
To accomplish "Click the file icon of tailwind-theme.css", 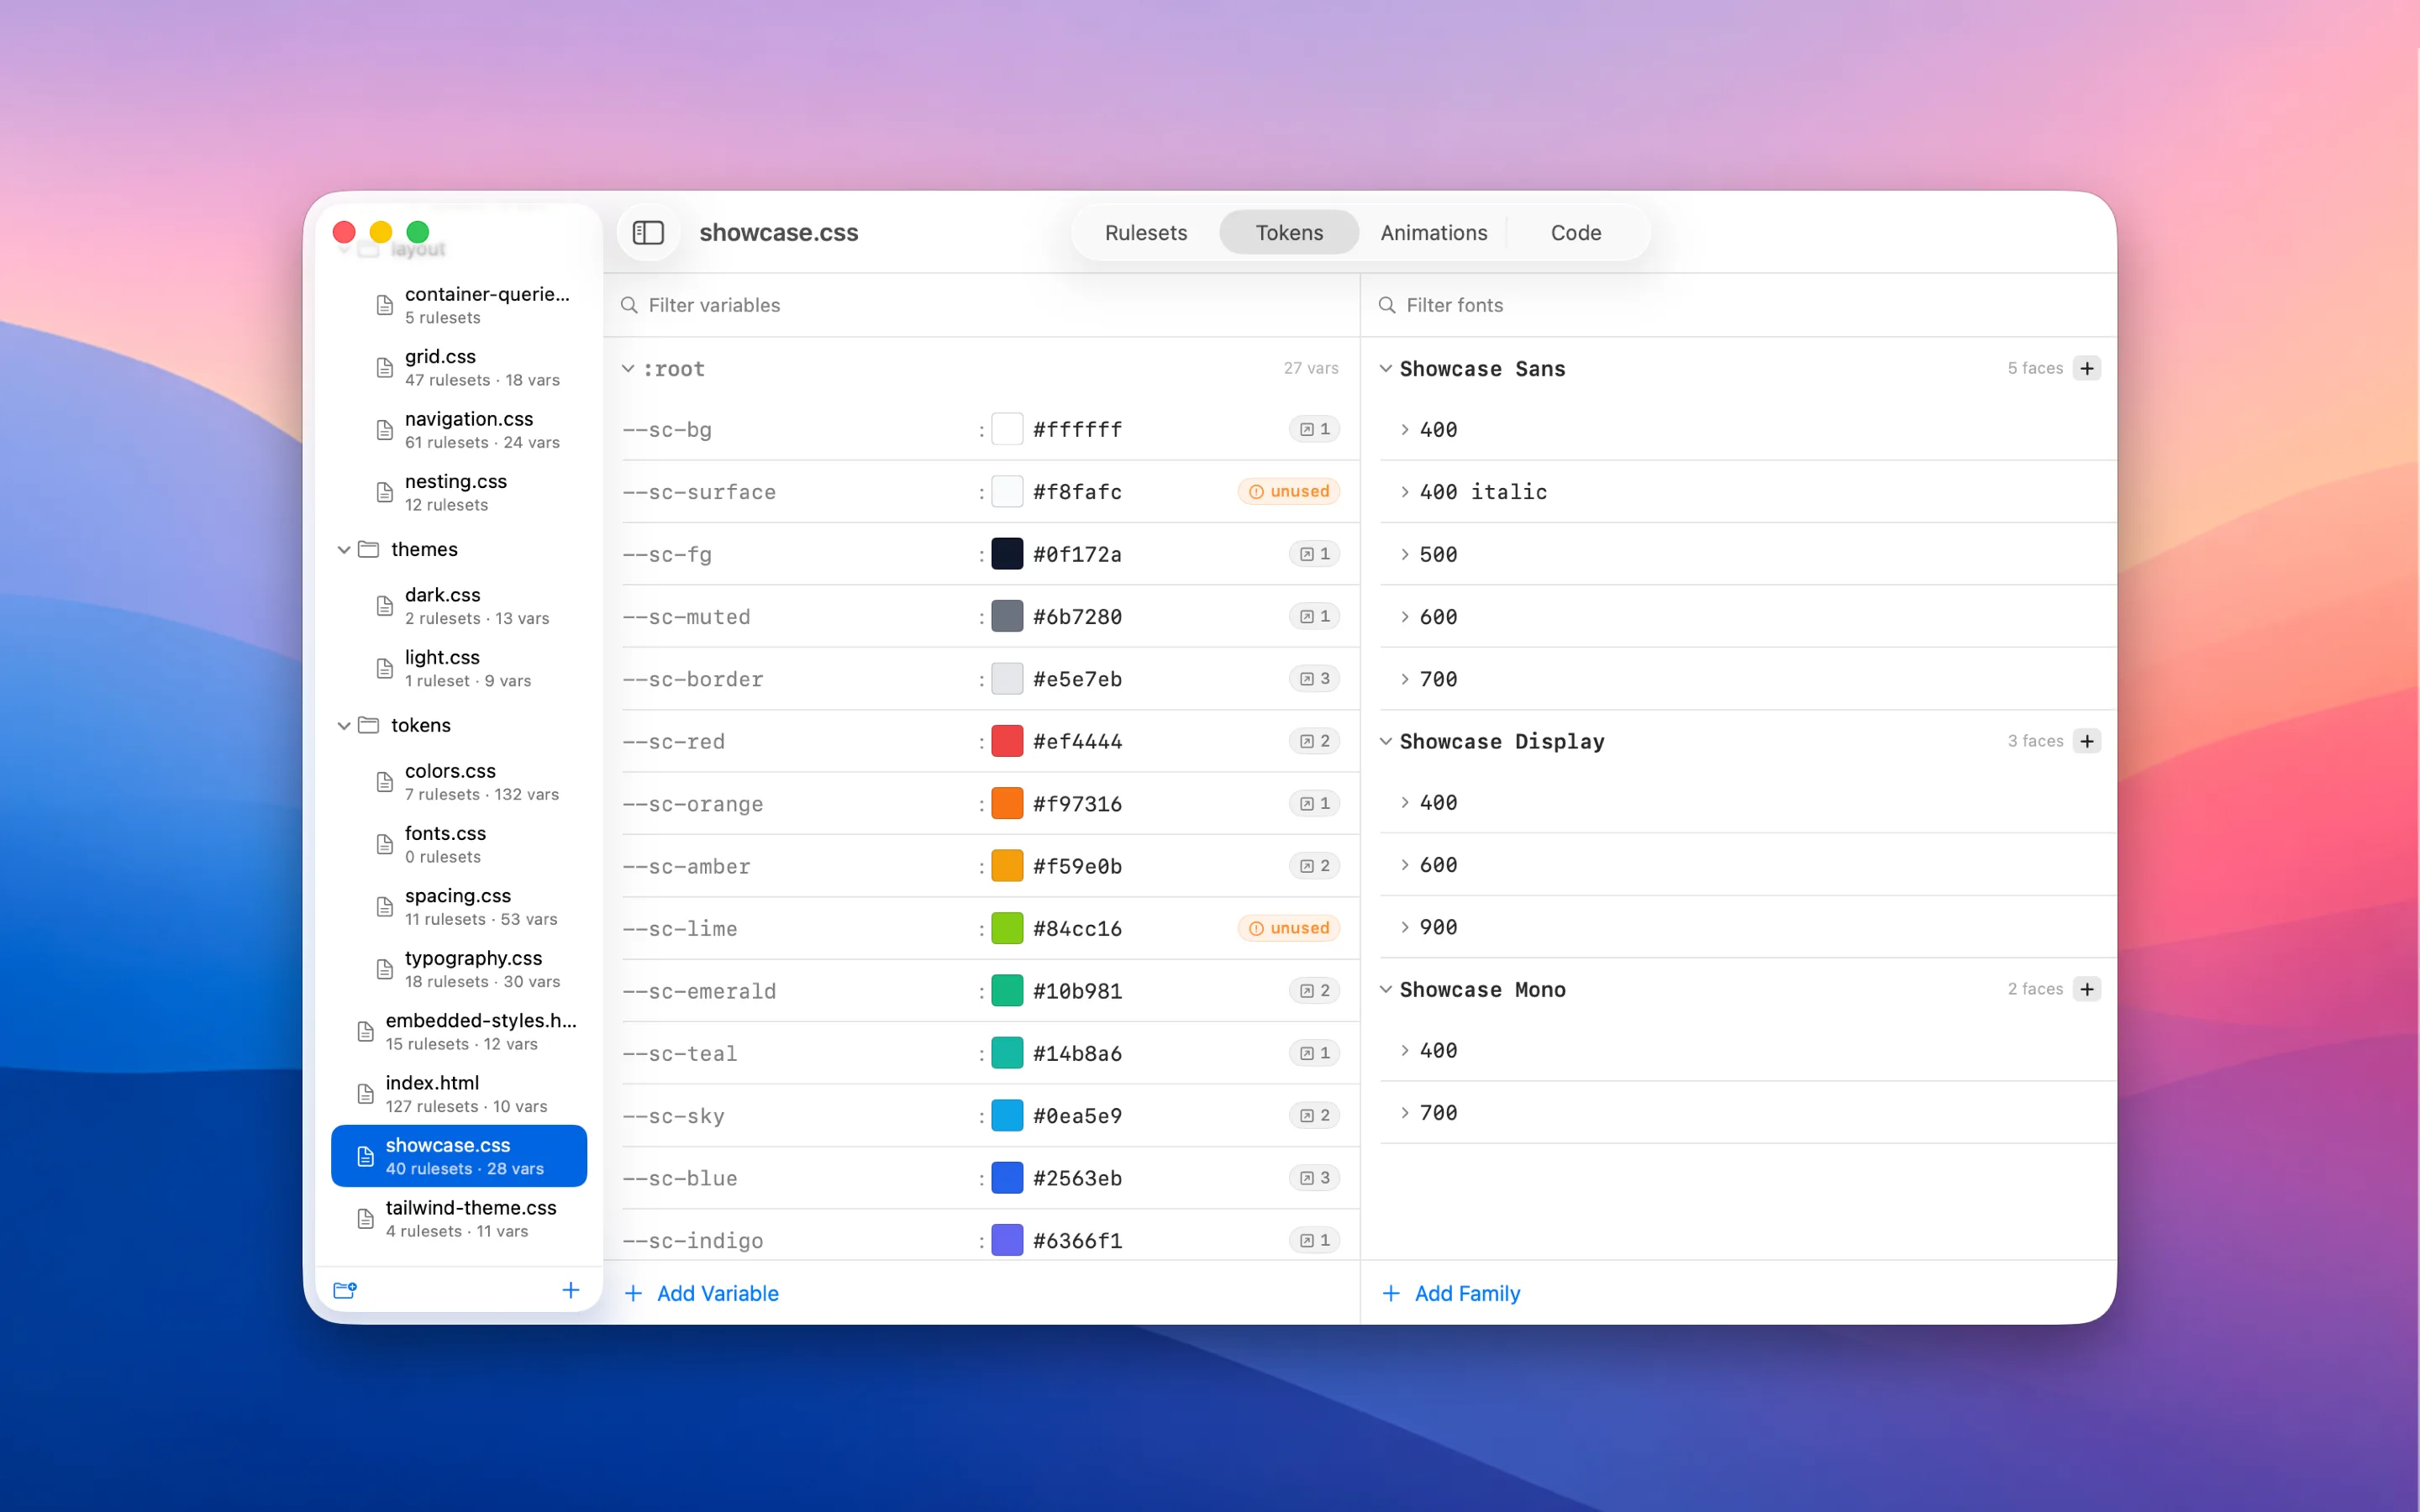I will 366,1219.
